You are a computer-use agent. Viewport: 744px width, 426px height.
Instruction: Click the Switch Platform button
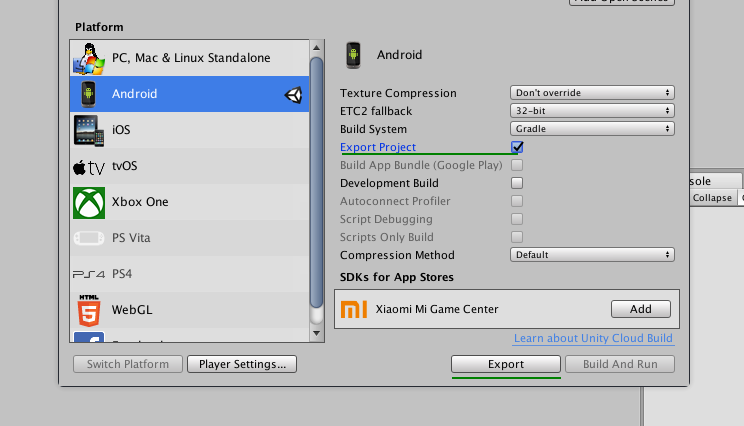point(128,364)
